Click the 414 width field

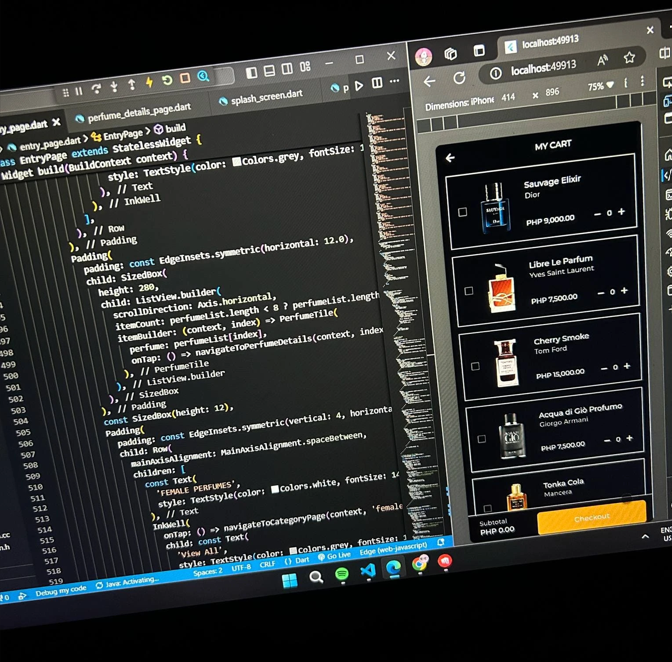[508, 97]
